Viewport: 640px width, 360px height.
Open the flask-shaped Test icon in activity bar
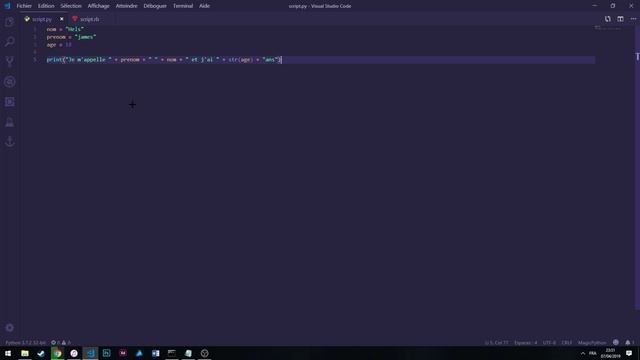(9, 122)
